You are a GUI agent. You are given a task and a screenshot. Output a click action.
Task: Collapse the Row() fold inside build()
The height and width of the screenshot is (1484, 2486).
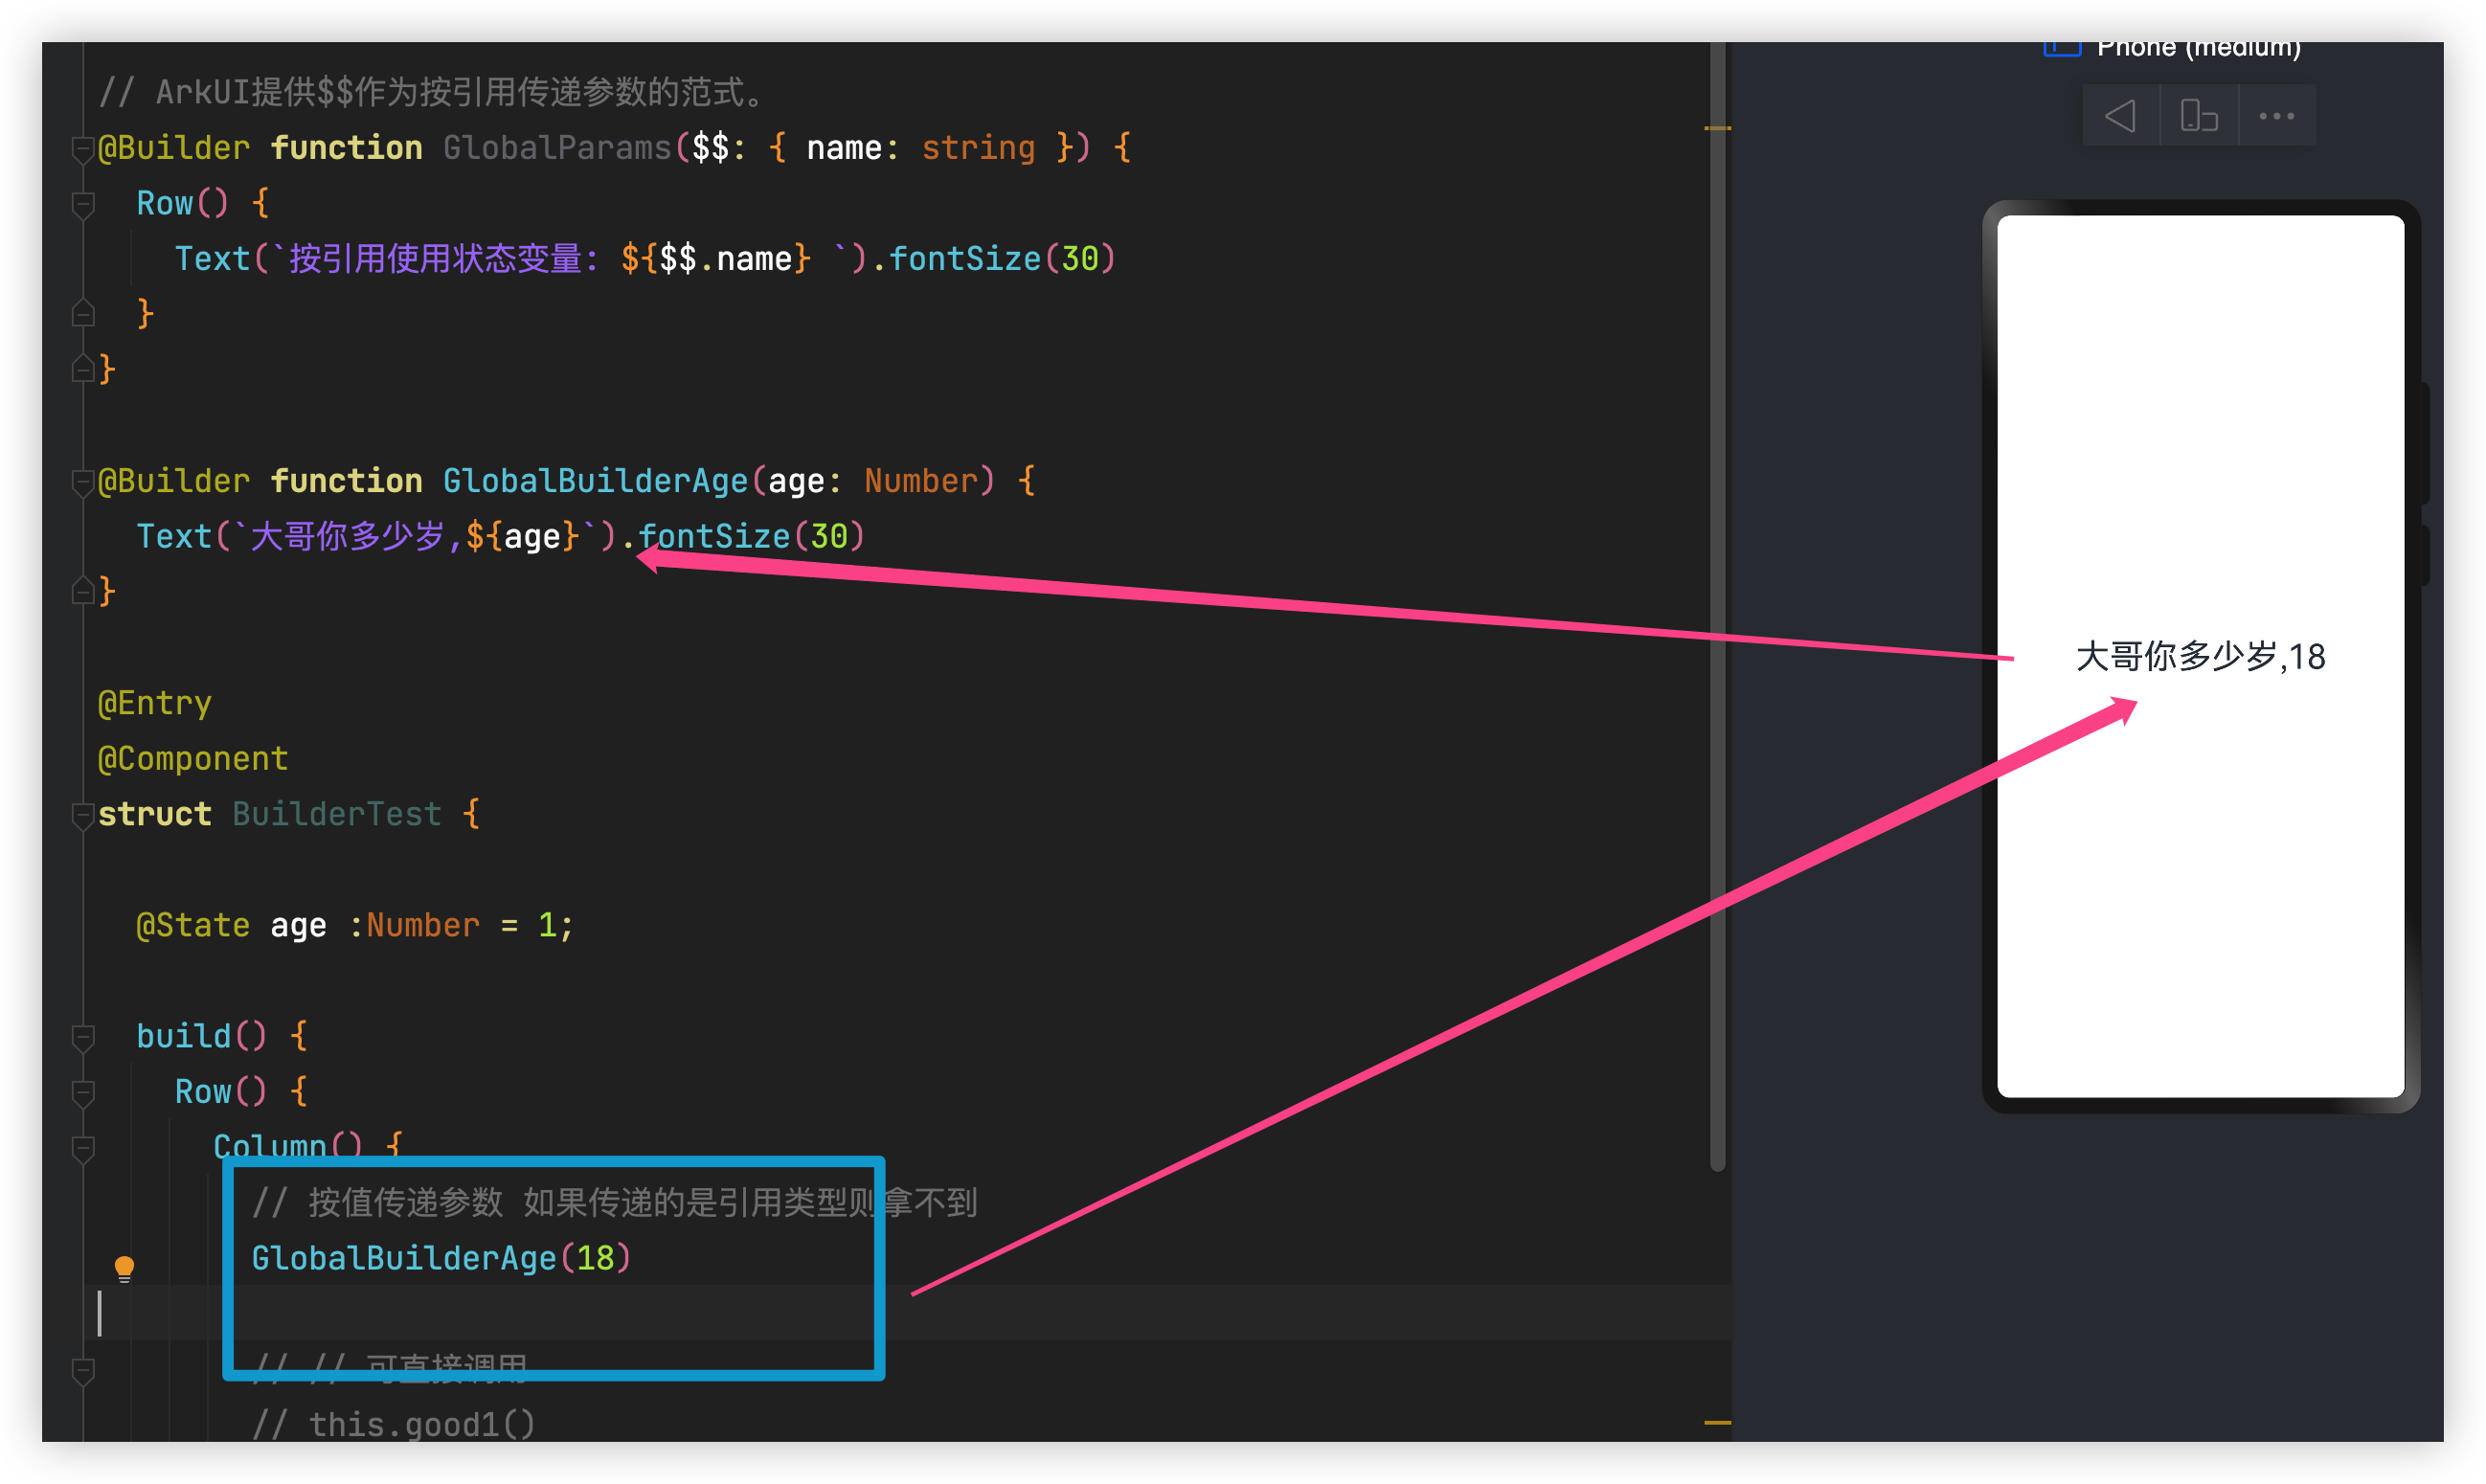tap(83, 1093)
